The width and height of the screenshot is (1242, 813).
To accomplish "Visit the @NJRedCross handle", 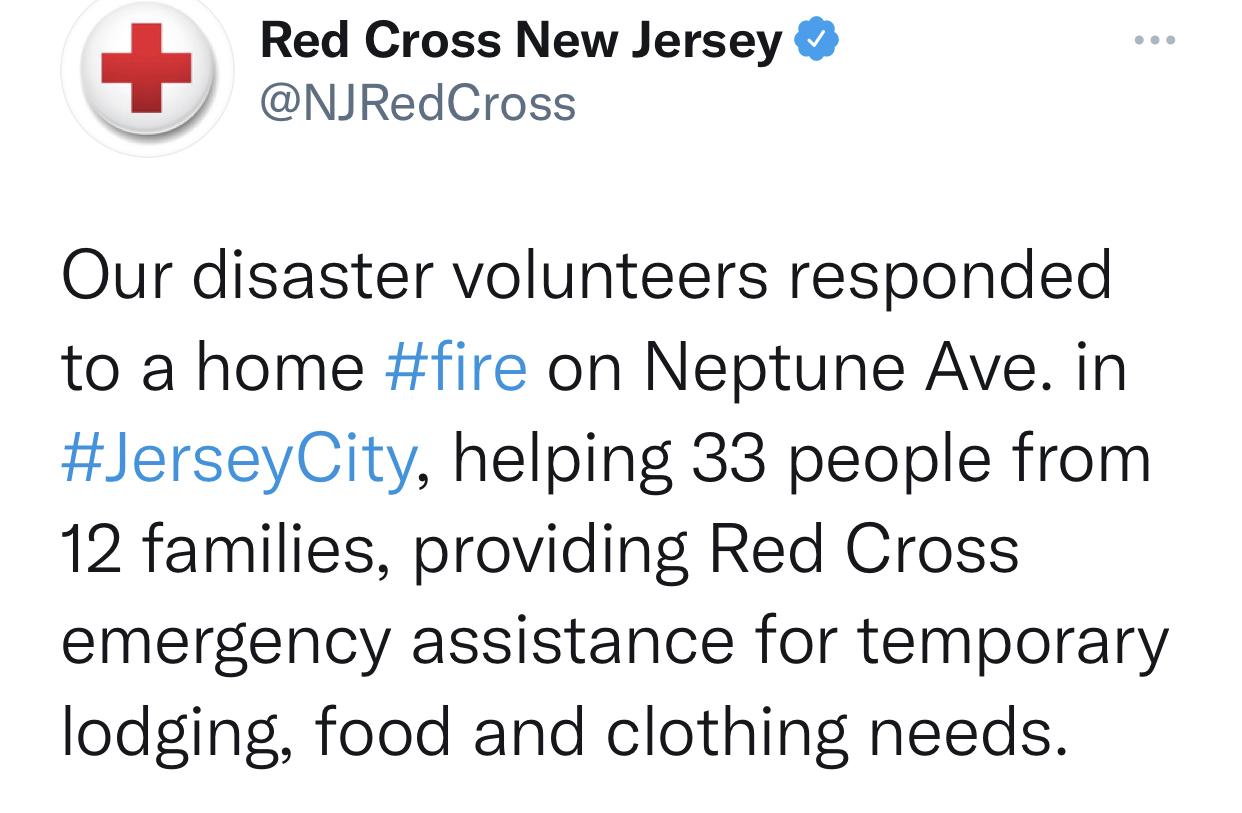I will click(x=418, y=103).
